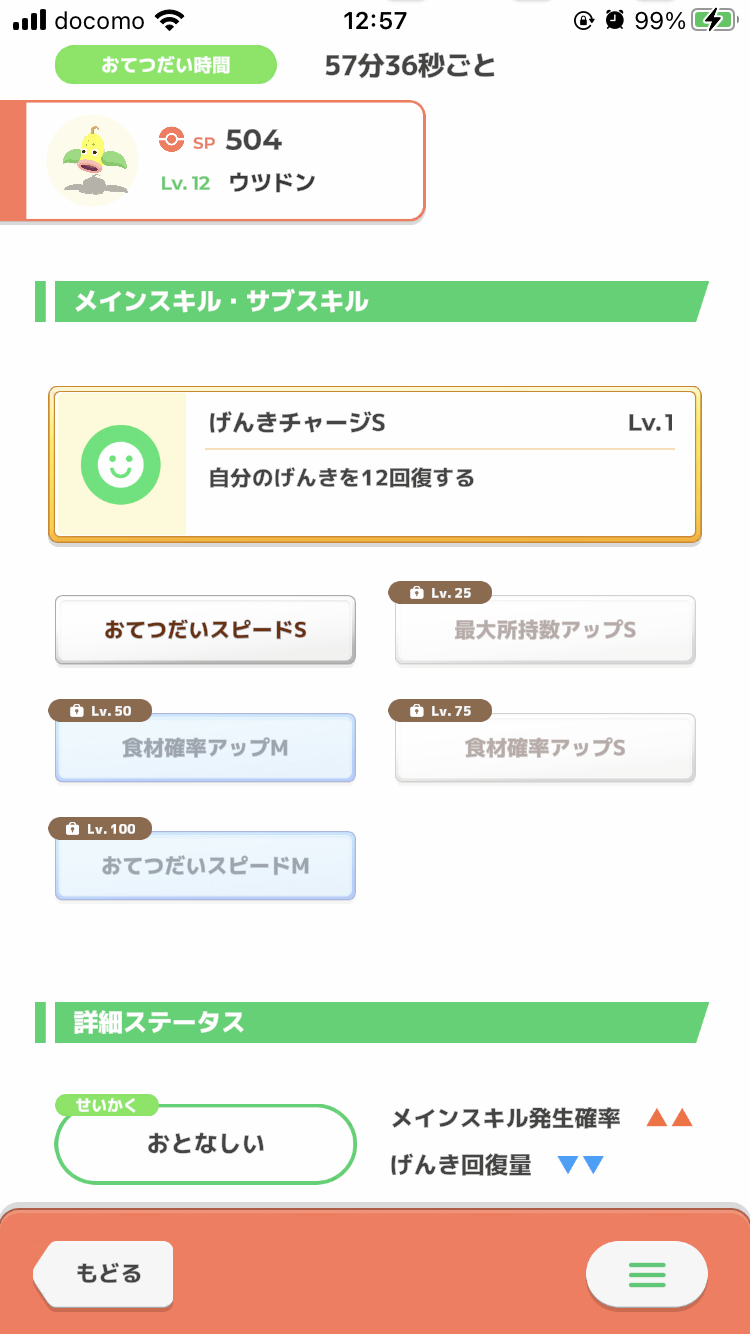
Task: Tap the Lv. 25 lock badge
Action: coord(440,593)
